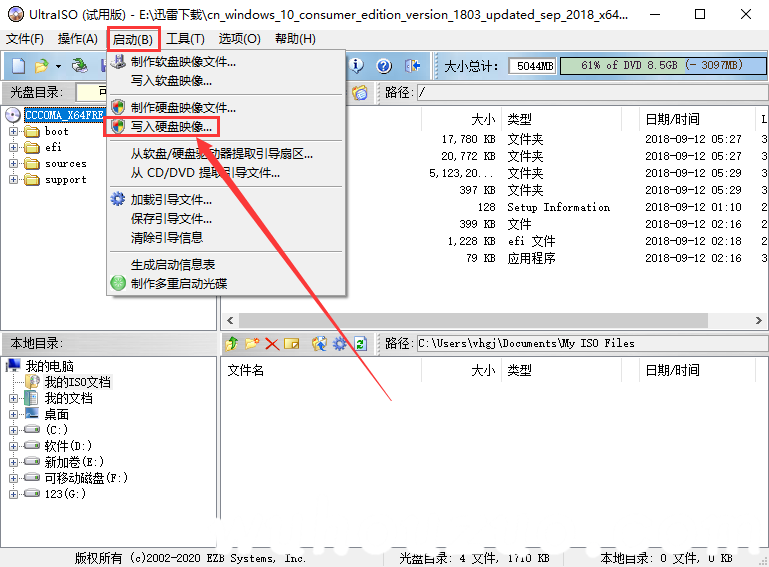Click the Up one folder icon in local toolbar
The width and height of the screenshot is (769, 567).
click(x=232, y=343)
